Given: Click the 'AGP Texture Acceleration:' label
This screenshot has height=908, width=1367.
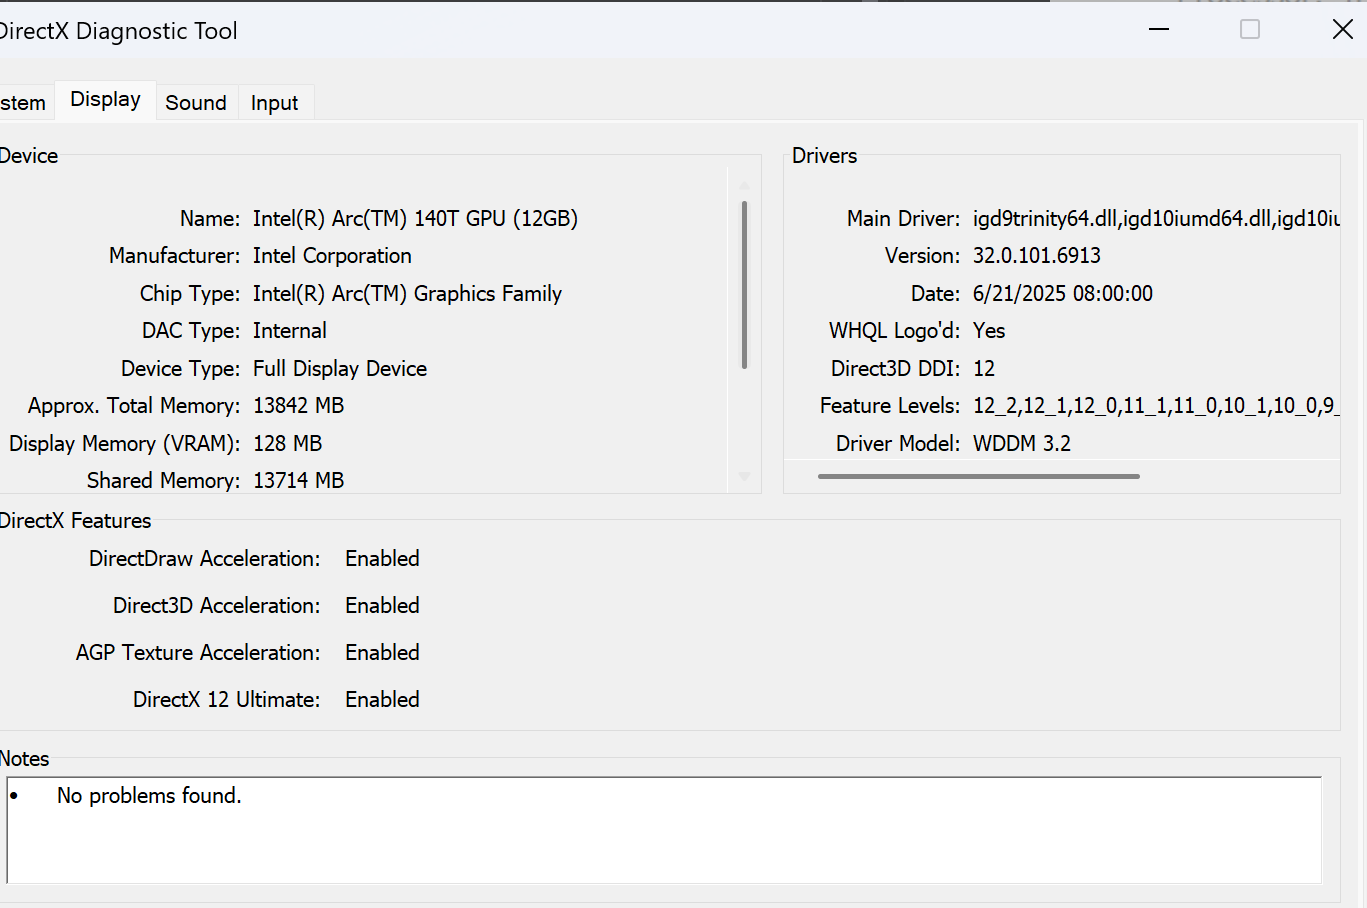Looking at the screenshot, I should point(198,653).
